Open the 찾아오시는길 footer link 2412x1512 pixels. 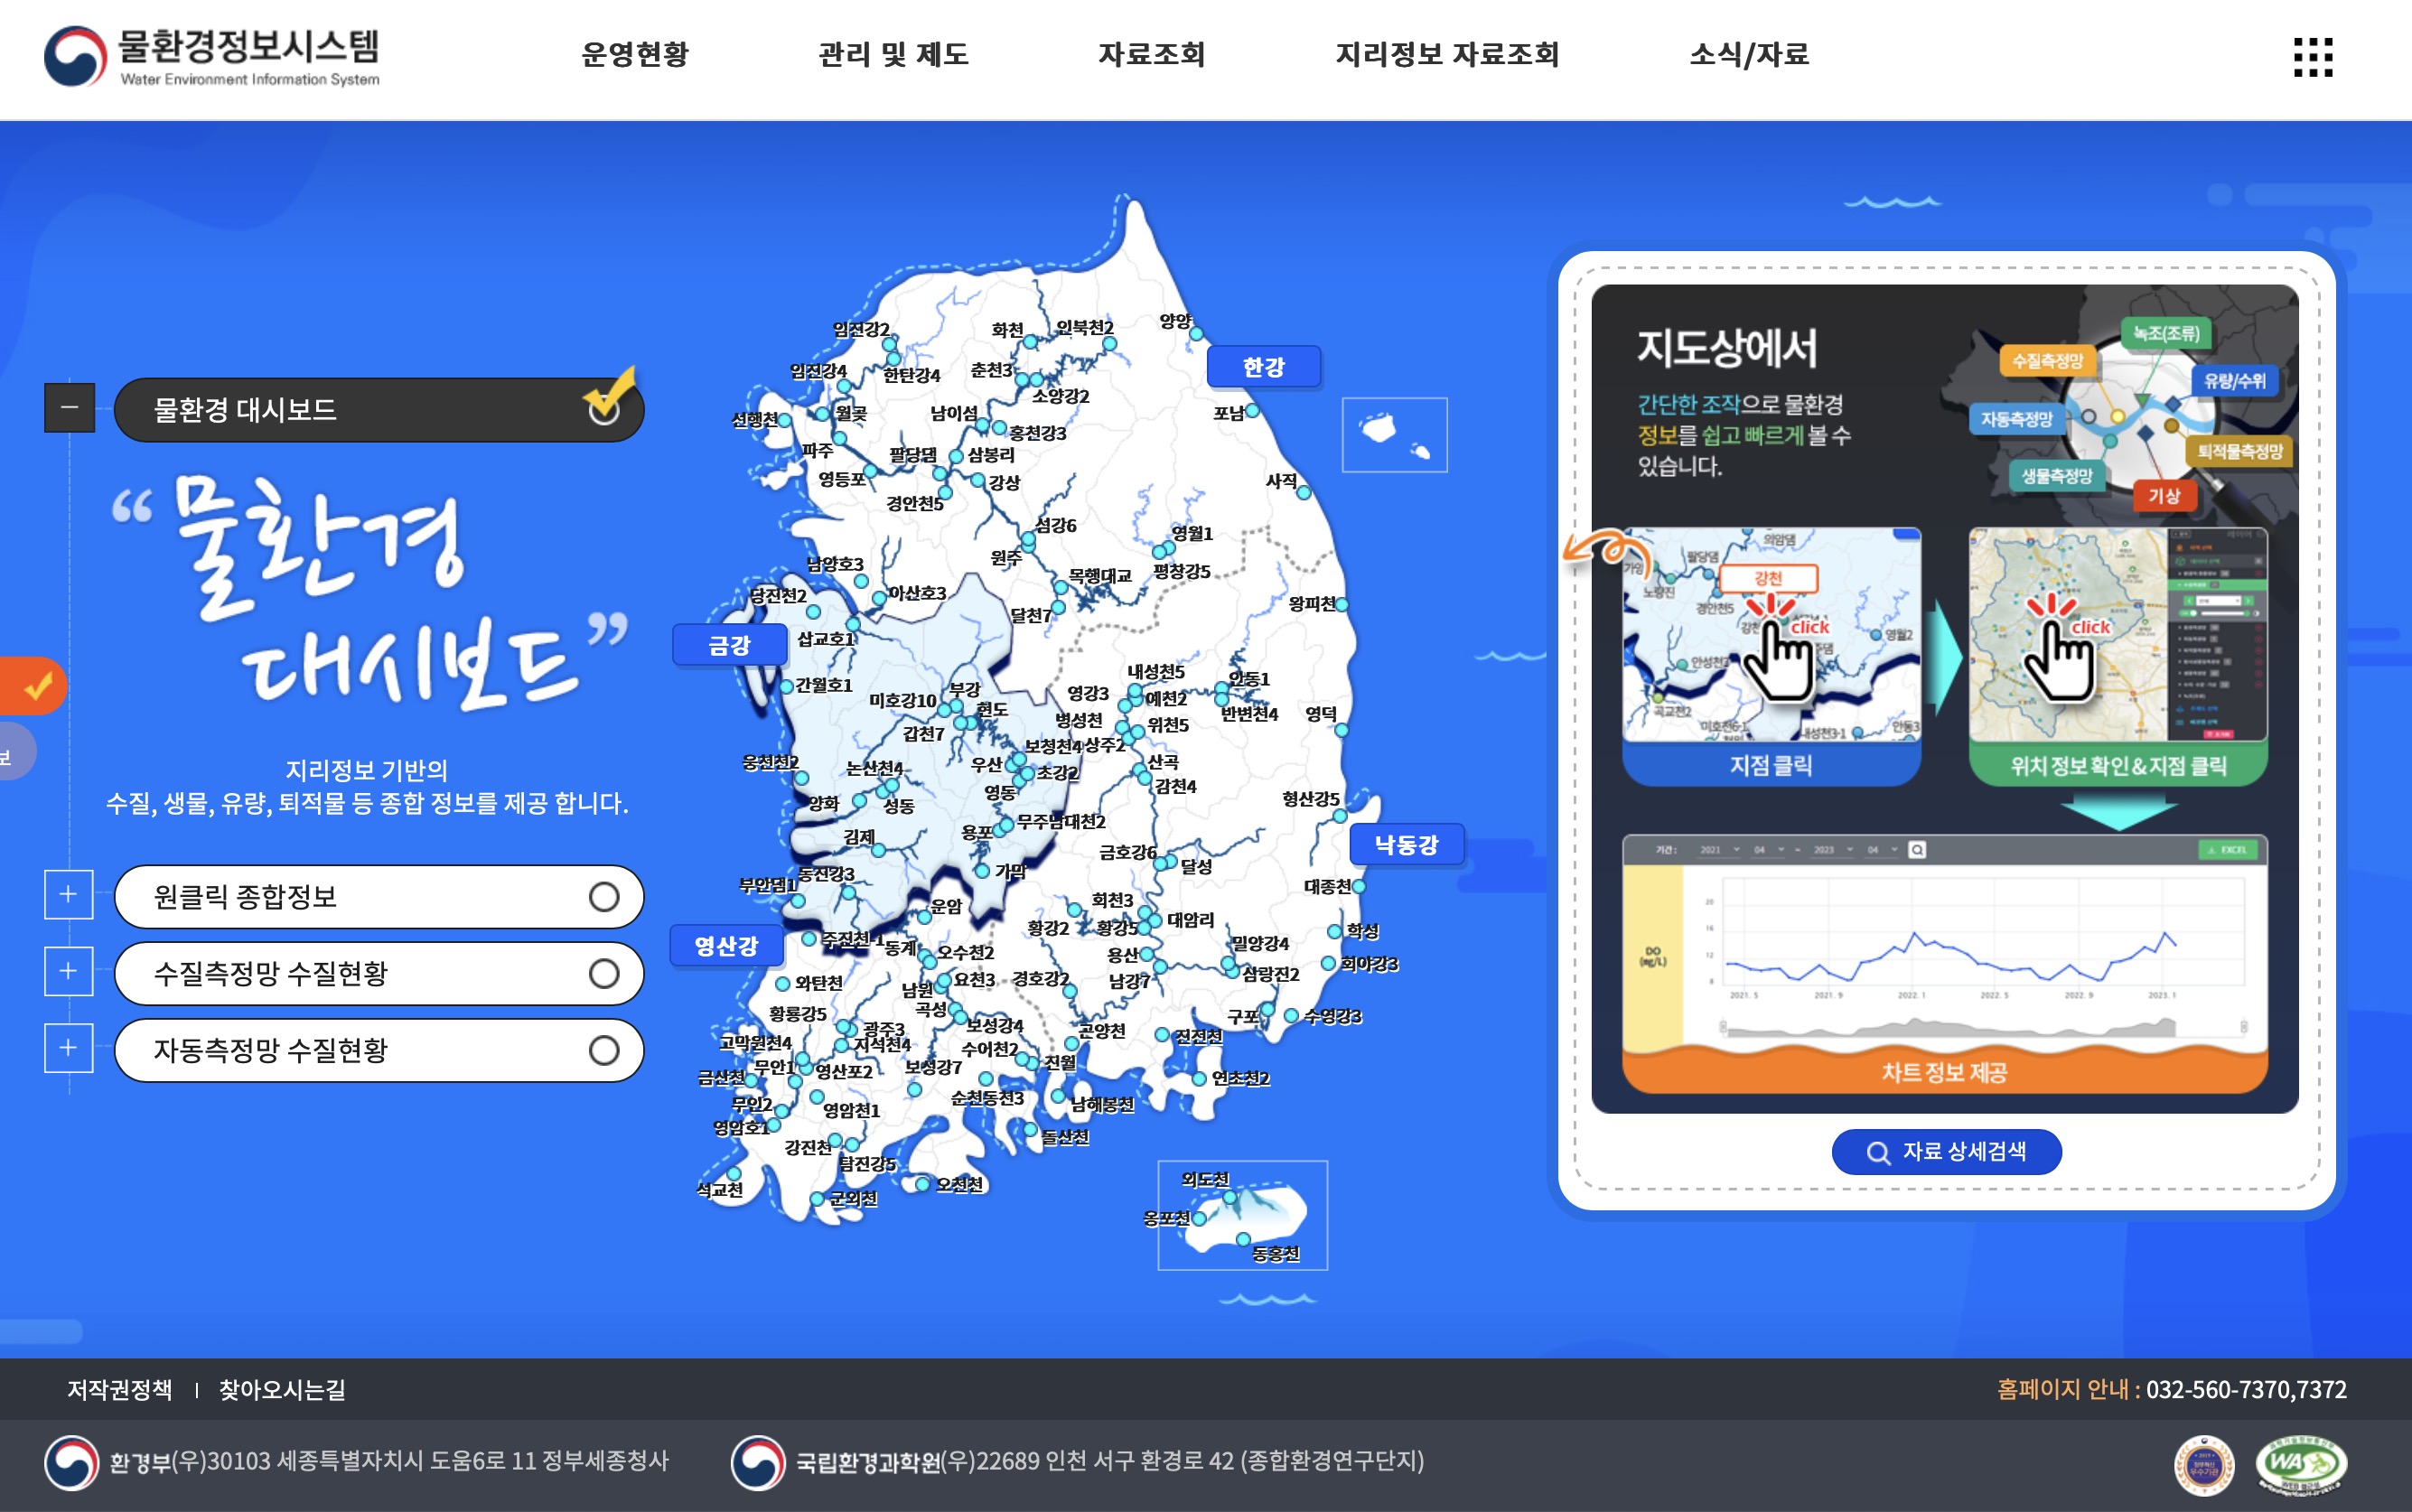click(283, 1390)
